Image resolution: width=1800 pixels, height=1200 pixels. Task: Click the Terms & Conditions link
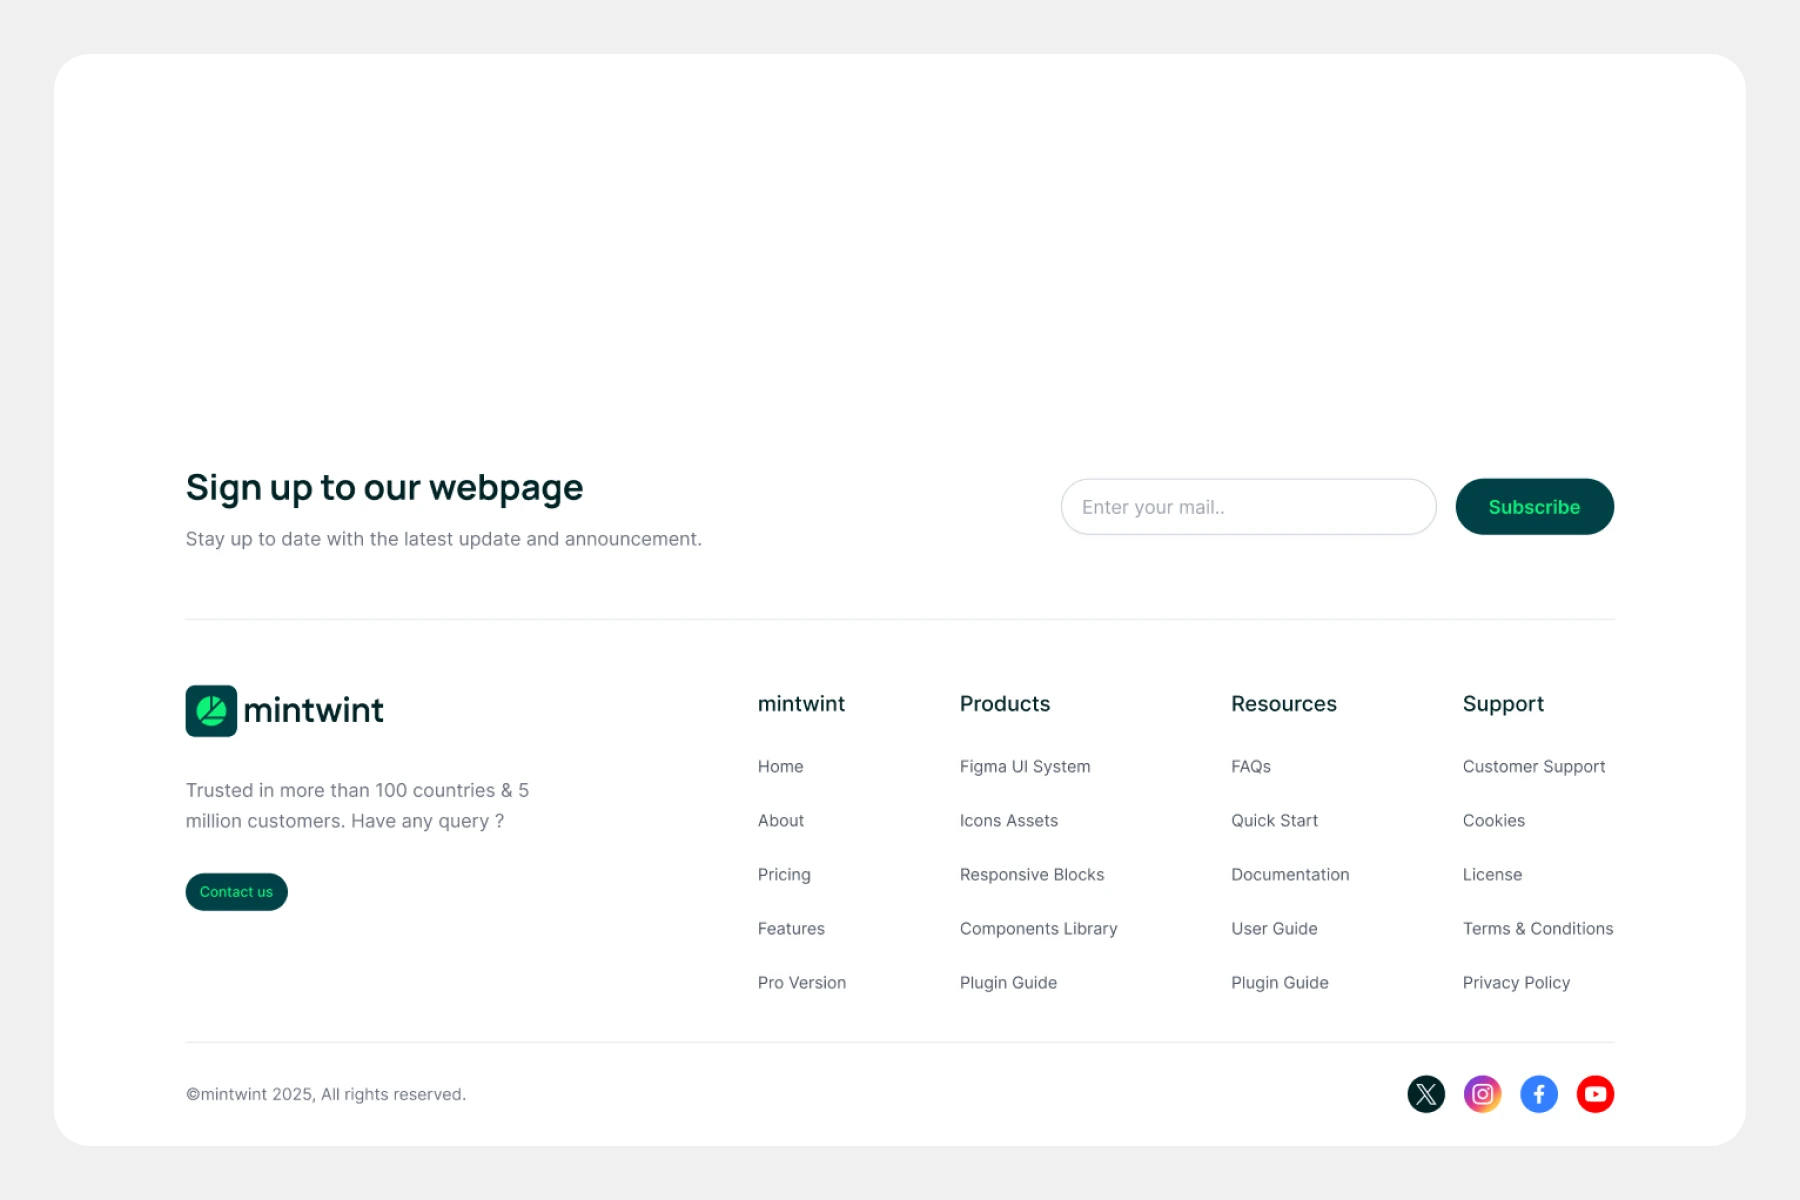1537,929
